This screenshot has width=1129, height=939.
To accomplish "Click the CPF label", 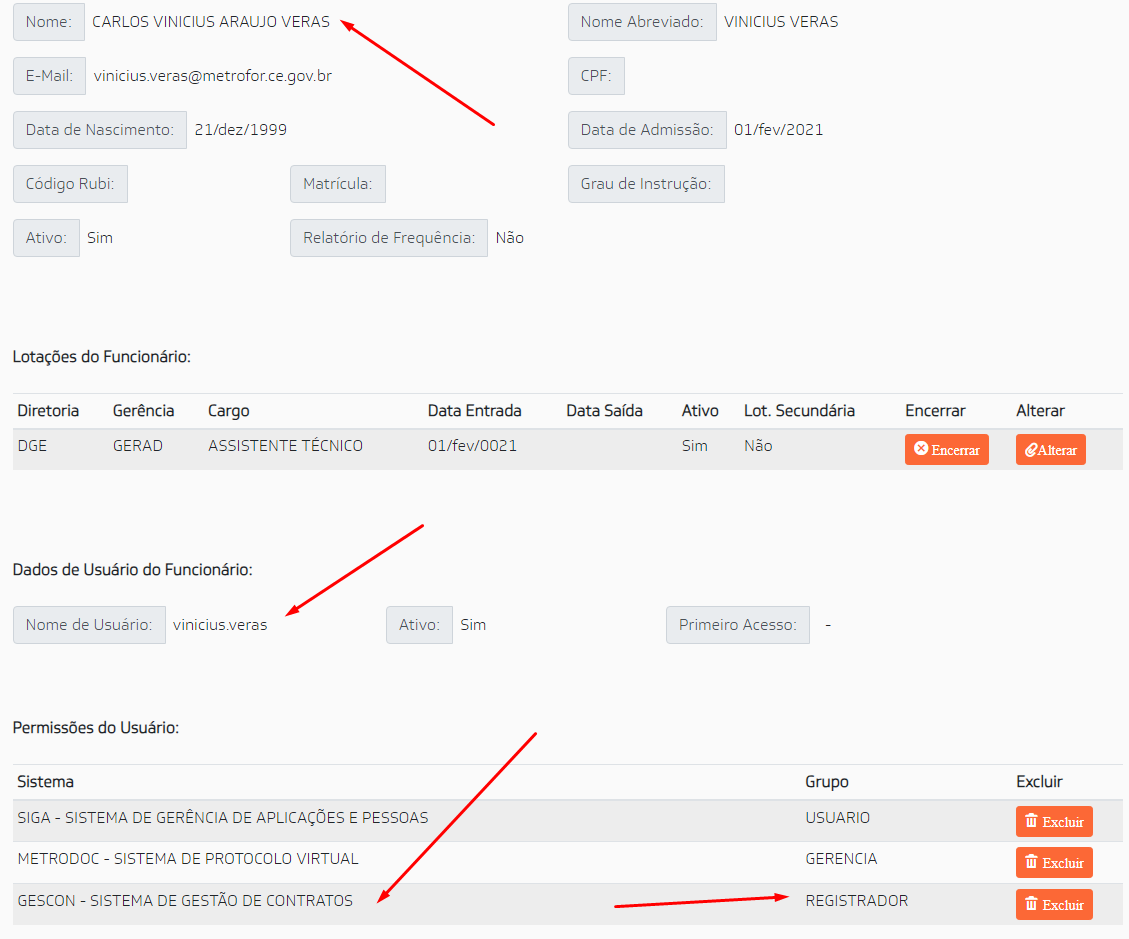I will coord(596,76).
